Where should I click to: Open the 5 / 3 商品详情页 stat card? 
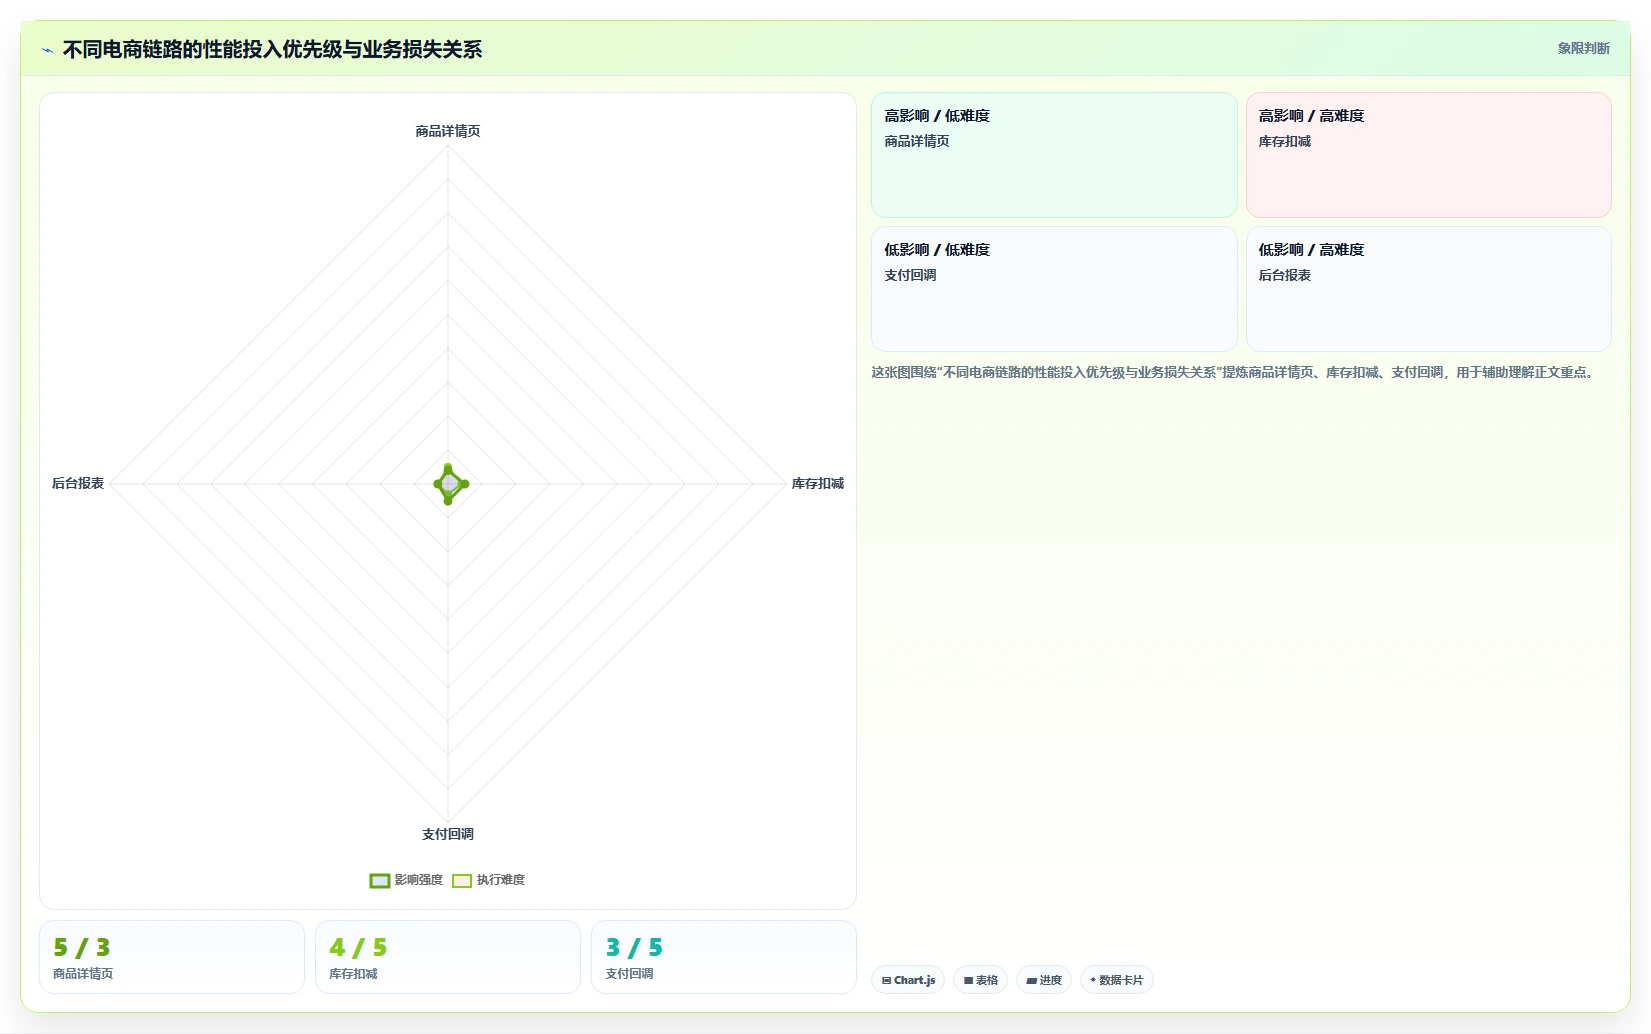pyautogui.click(x=172, y=957)
